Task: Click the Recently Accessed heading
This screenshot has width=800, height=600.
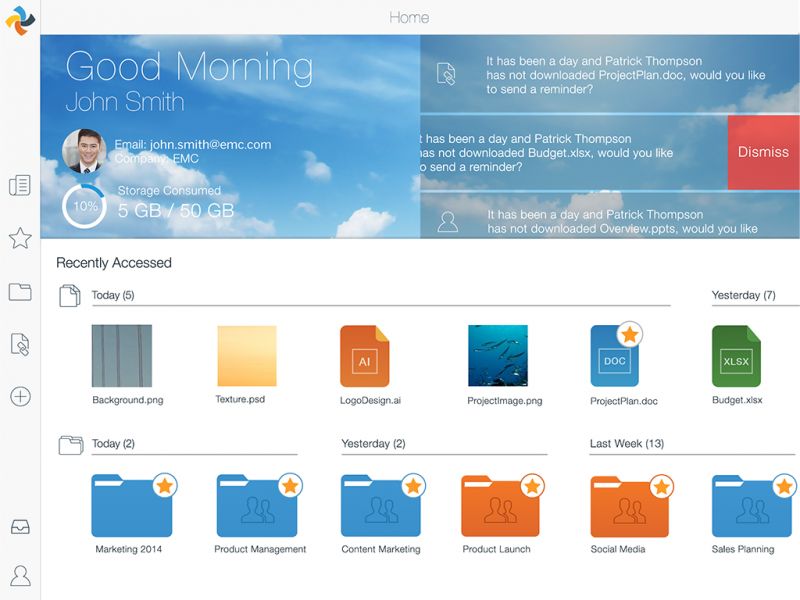Action: 114,263
